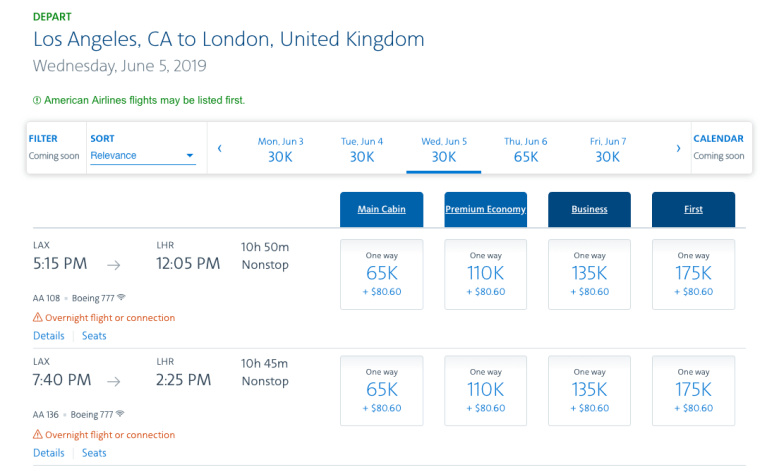The height and width of the screenshot is (472, 779).
Task: Click the previous dates left chevron
Action: coord(219,149)
